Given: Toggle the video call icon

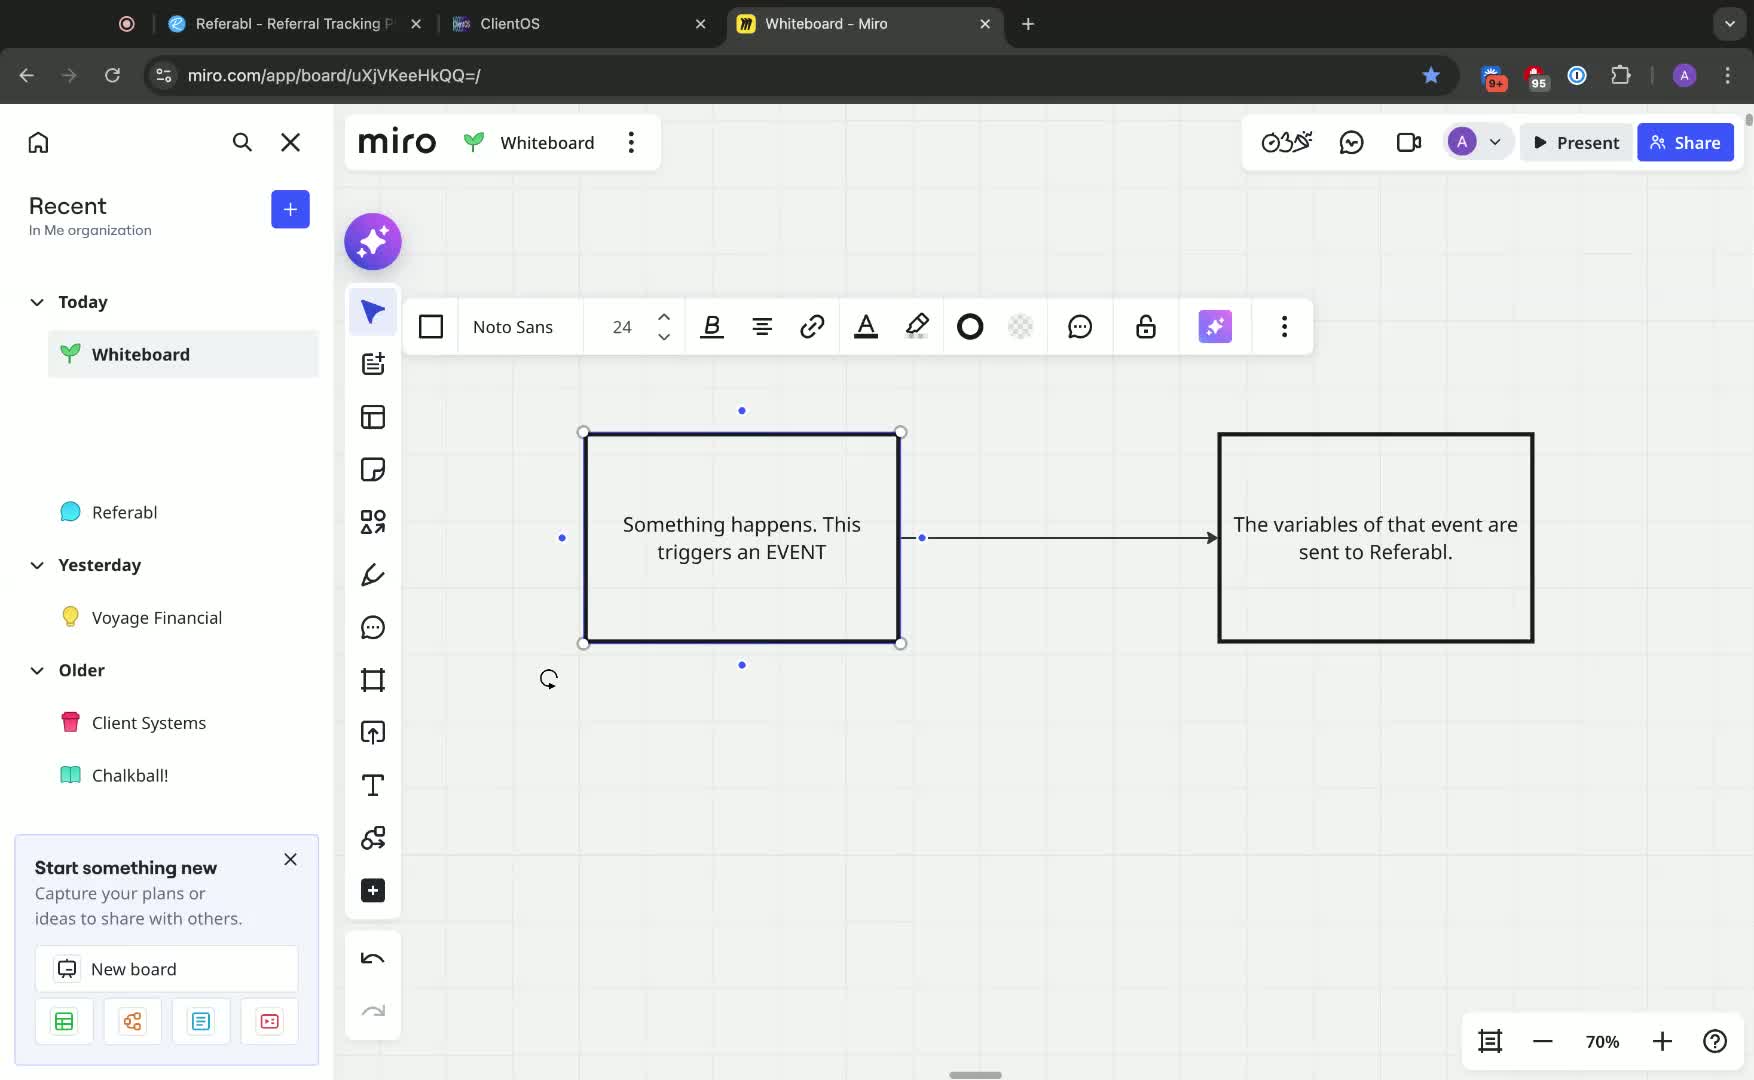Looking at the screenshot, I should click(1408, 143).
